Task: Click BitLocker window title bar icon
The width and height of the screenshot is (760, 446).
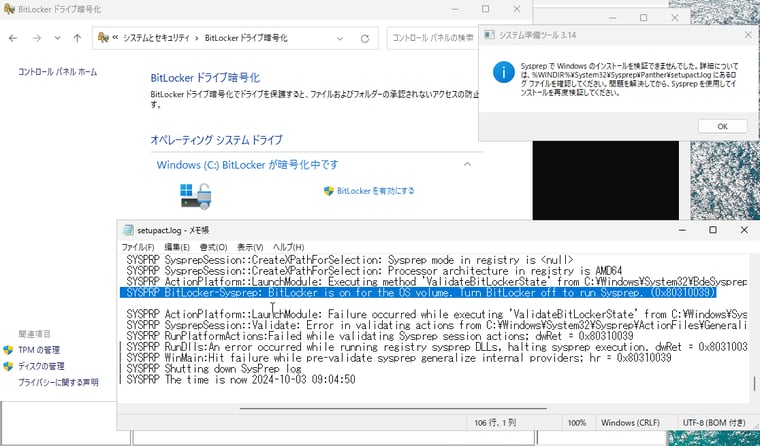Action: click(x=9, y=9)
